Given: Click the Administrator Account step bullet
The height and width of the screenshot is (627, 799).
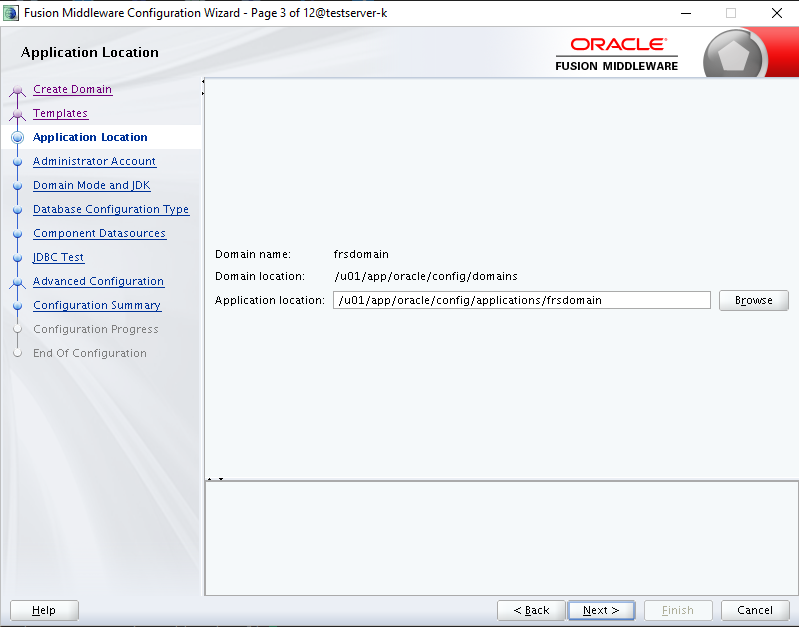Looking at the screenshot, I should point(18,162).
